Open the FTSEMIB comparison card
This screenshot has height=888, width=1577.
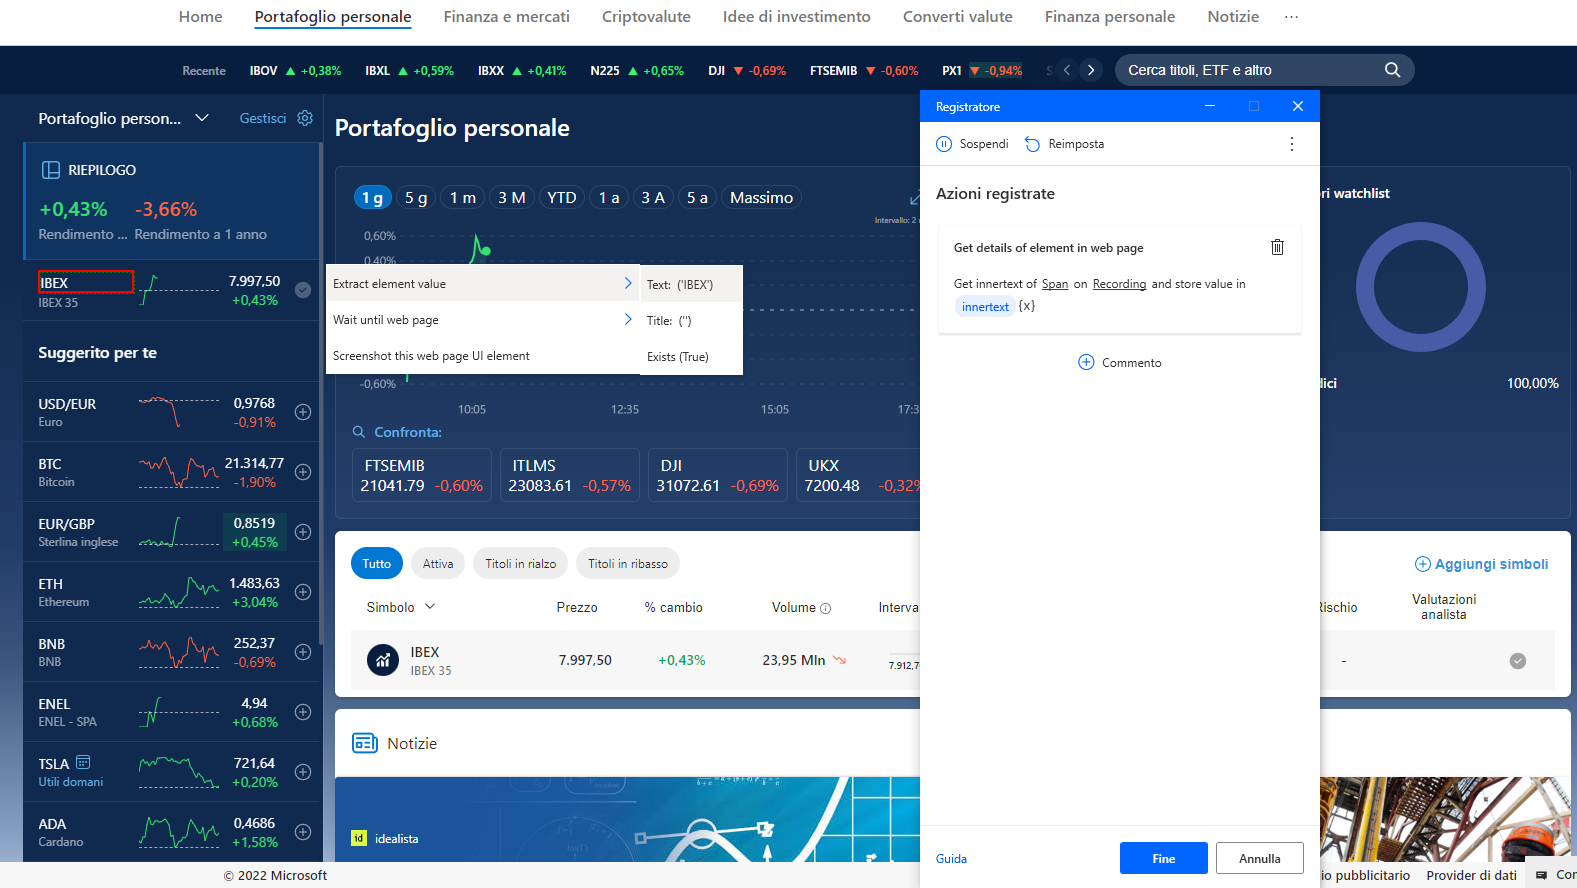(x=422, y=475)
